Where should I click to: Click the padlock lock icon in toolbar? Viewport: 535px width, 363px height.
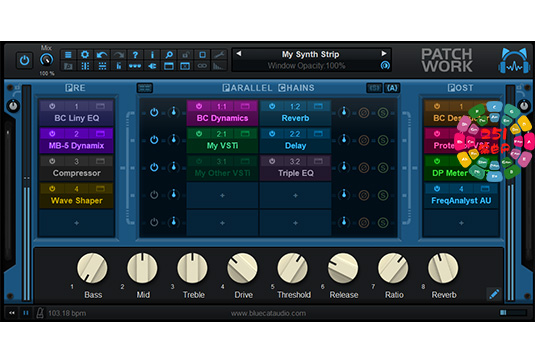click(x=185, y=55)
